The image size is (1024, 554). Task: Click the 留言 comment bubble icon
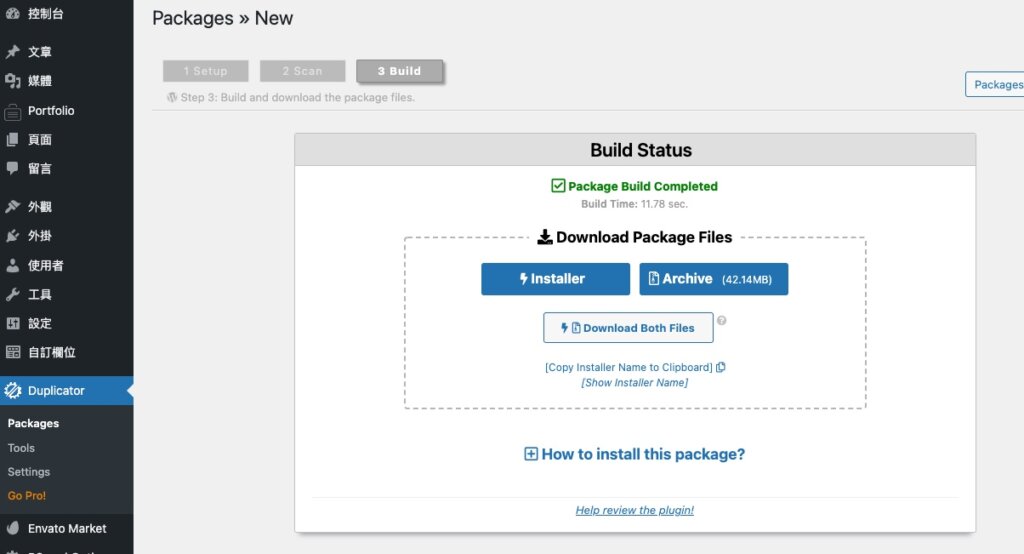pos(12,168)
